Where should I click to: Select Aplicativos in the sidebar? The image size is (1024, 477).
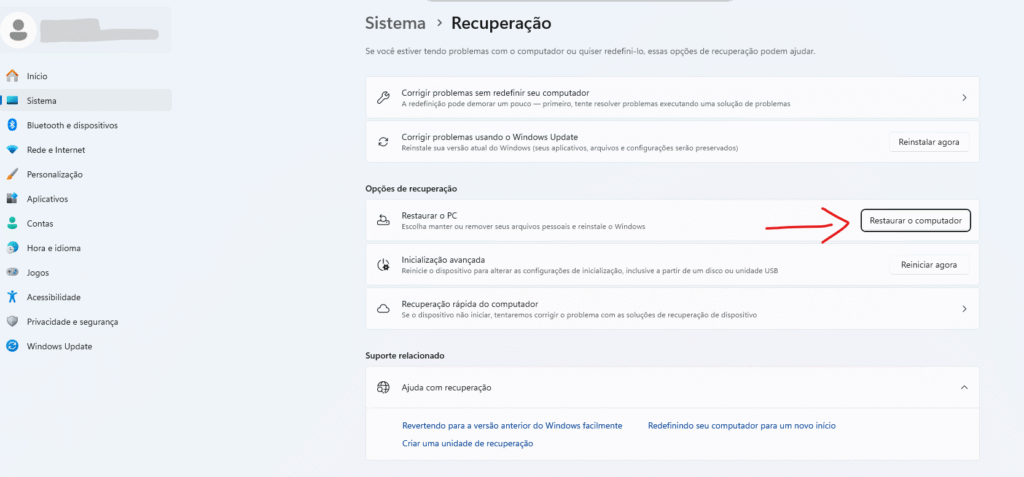tap(86, 199)
